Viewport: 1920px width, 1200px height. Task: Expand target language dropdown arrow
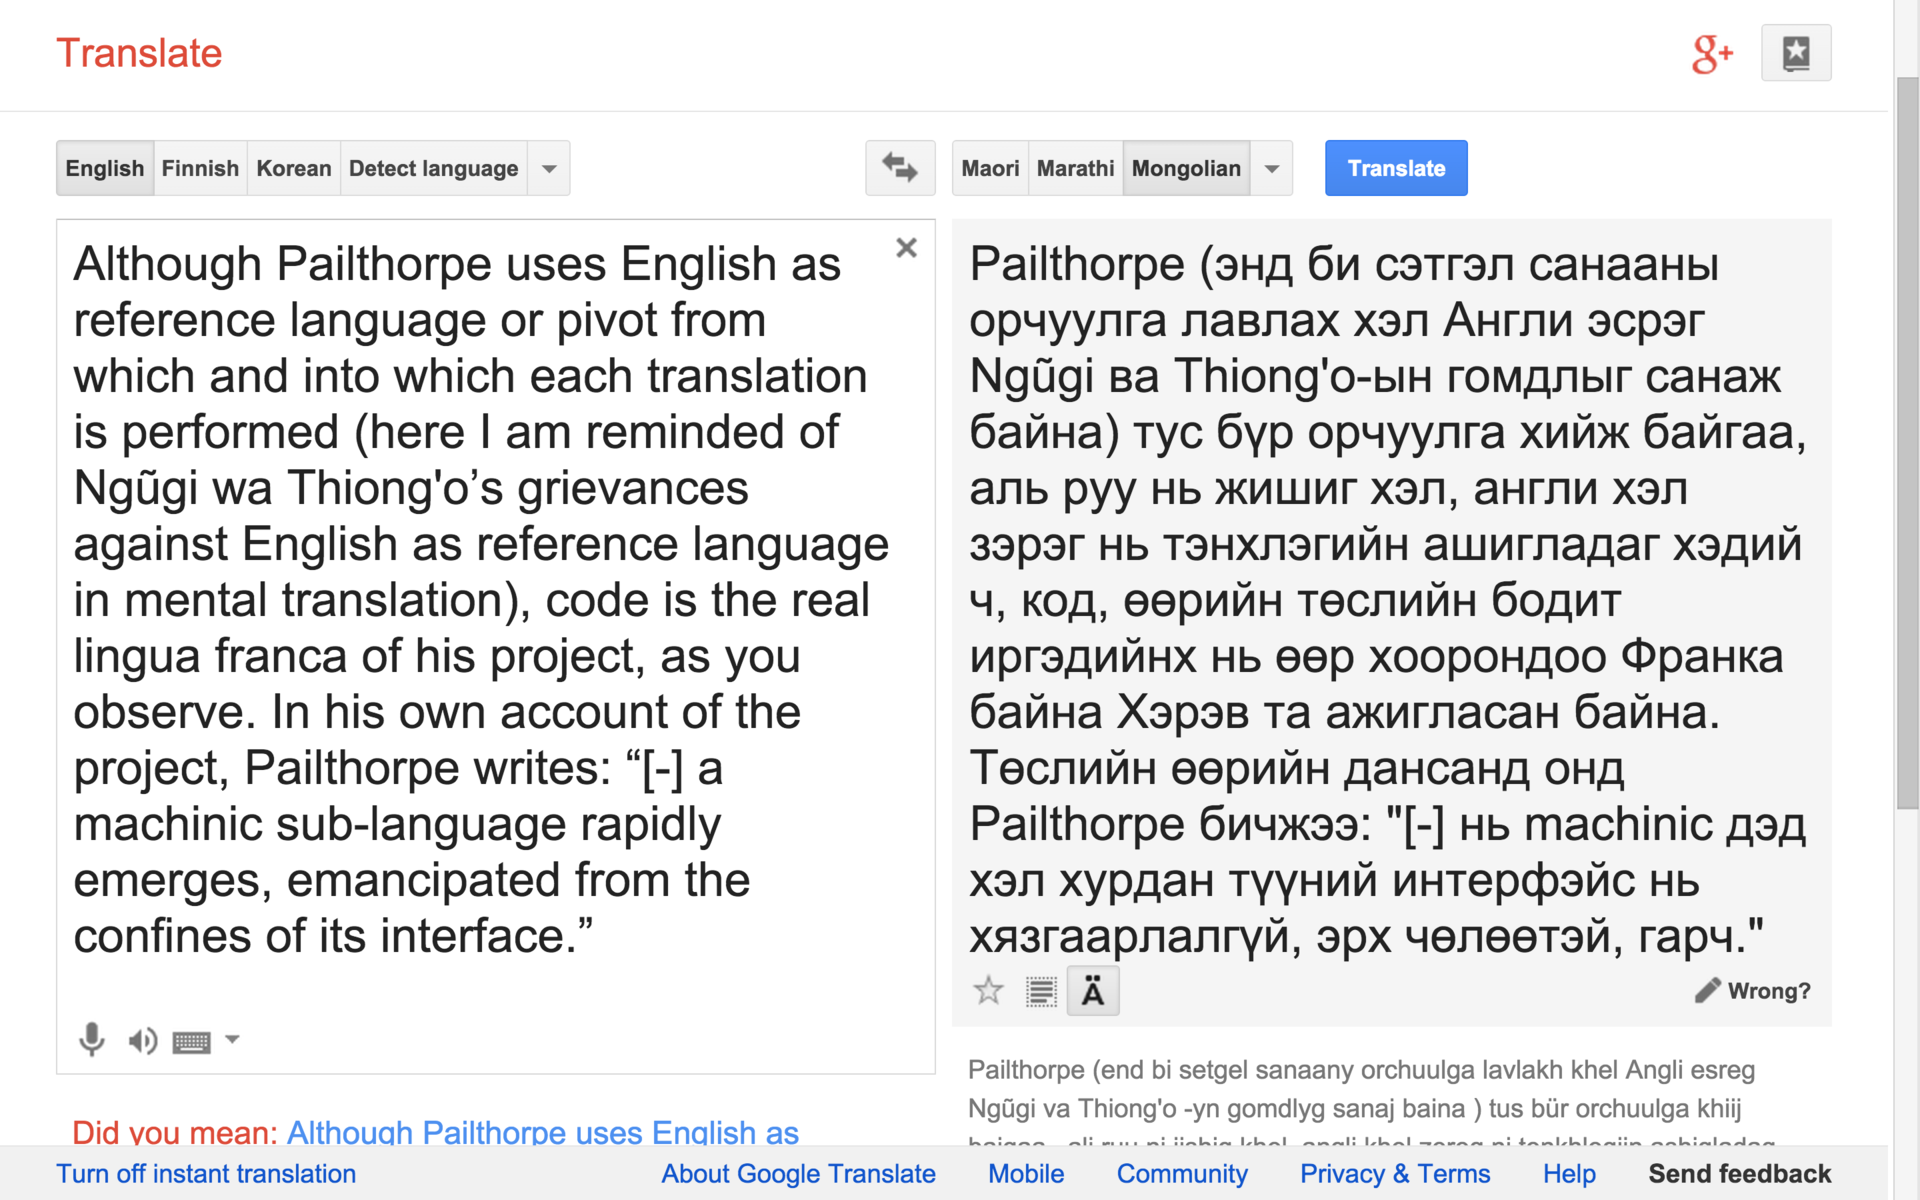1271,168
